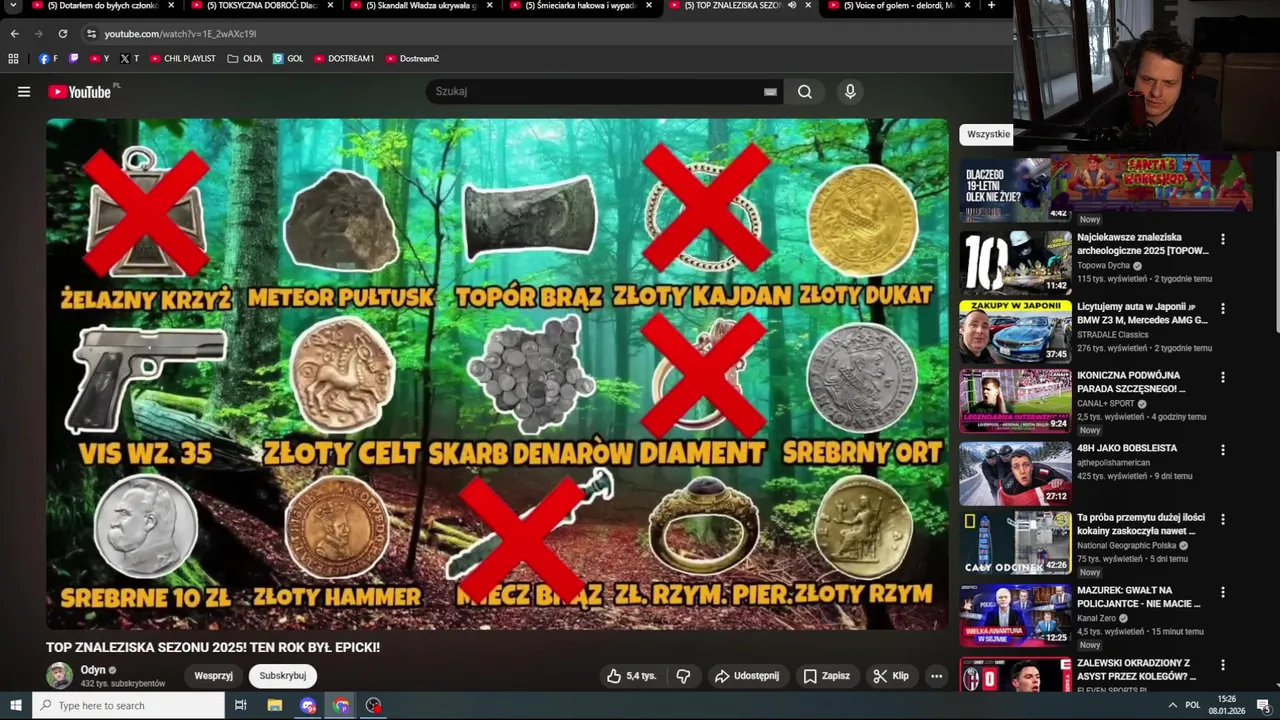The image size is (1280, 720).
Task: Open video 'Ta próba przemytu dużej ilości kokainy'
Action: click(x=1141, y=524)
